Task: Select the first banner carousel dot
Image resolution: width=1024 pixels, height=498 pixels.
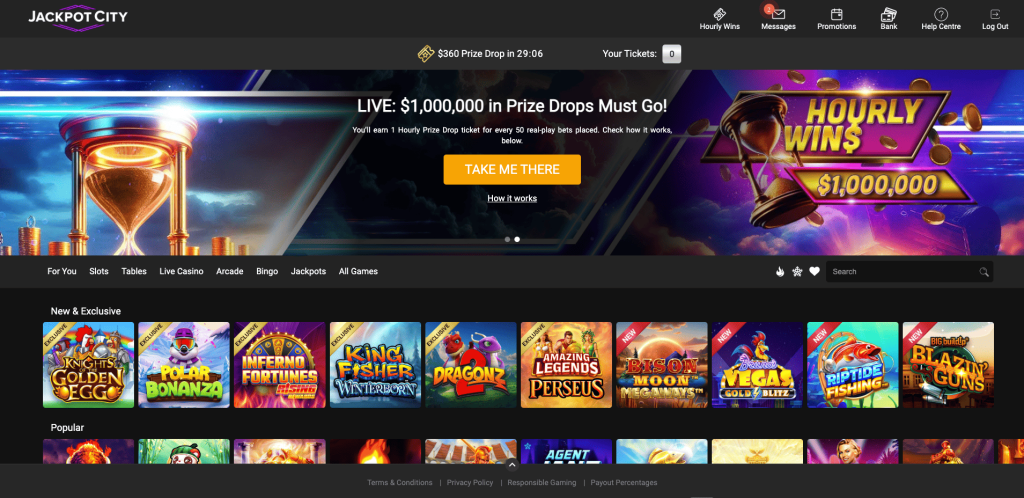Action: [507, 240]
